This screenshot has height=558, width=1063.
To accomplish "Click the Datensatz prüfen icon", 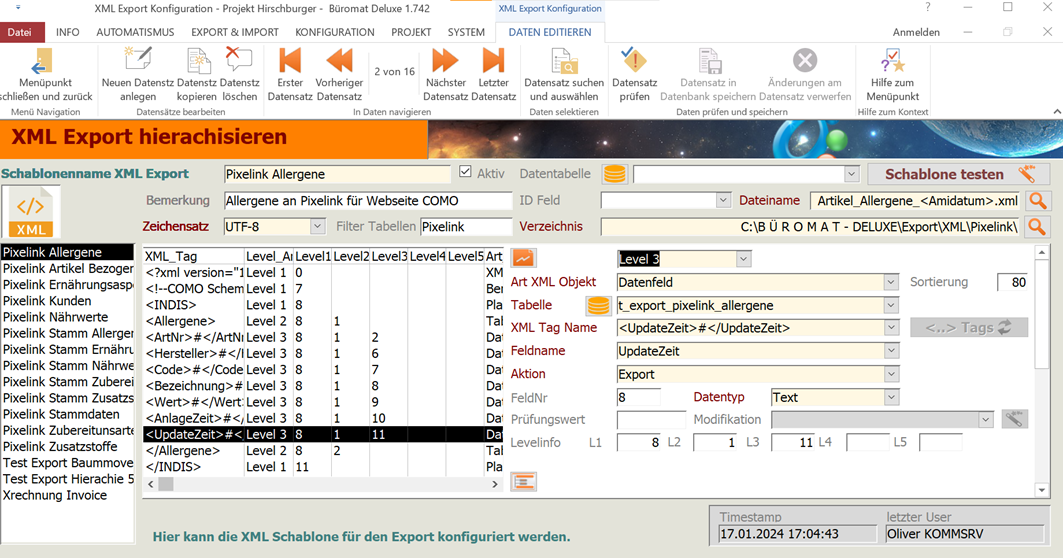I will click(634, 61).
